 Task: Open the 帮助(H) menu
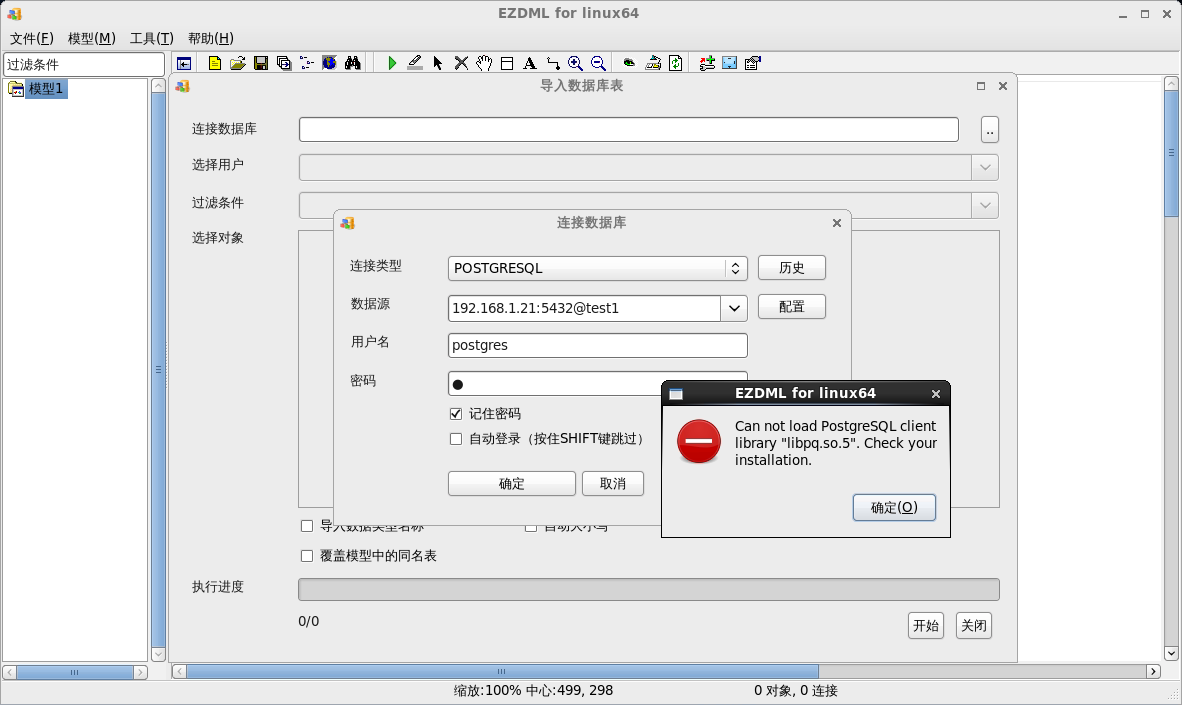[x=210, y=38]
